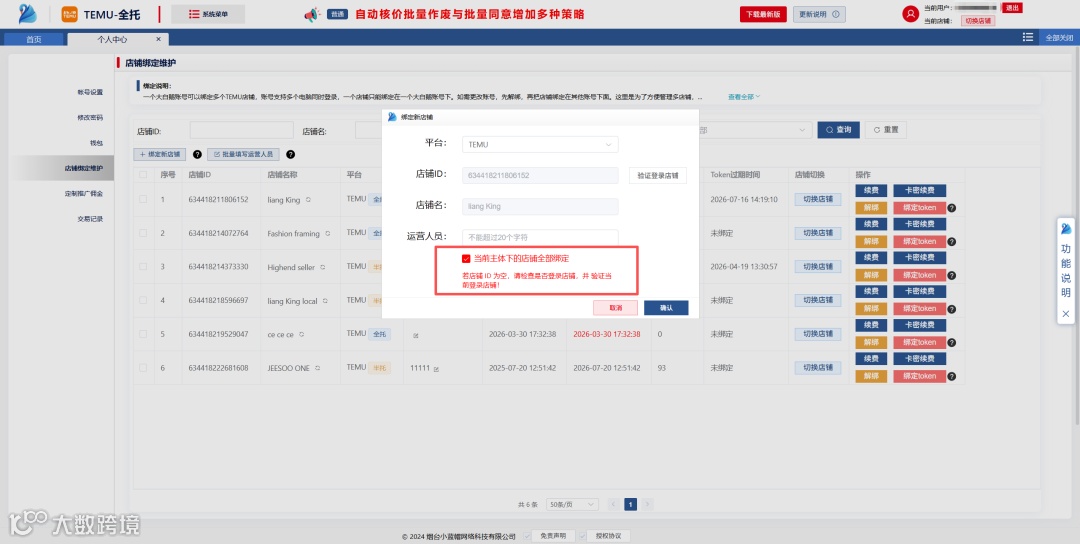Click the 店铺ID search input field
The image size is (1080, 544).
click(x=242, y=130)
